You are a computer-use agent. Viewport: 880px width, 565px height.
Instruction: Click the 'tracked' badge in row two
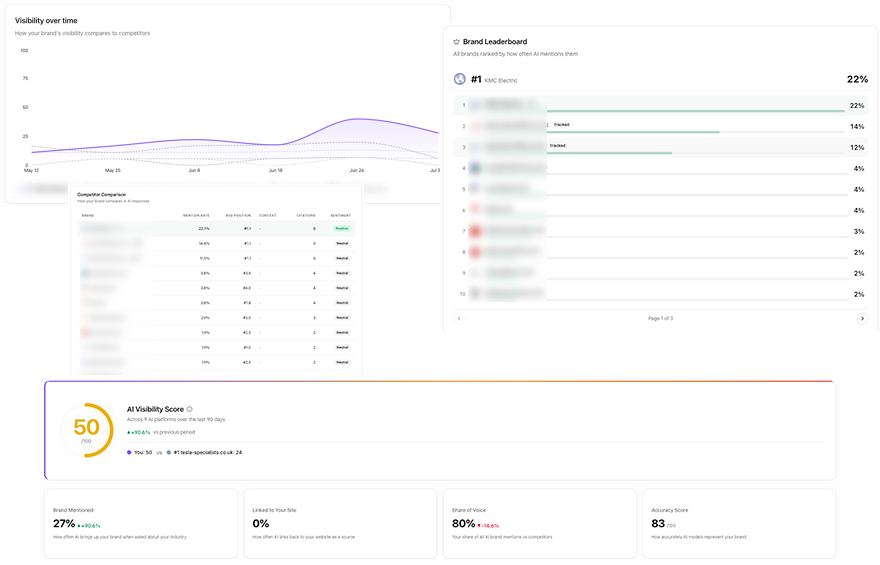(x=561, y=125)
